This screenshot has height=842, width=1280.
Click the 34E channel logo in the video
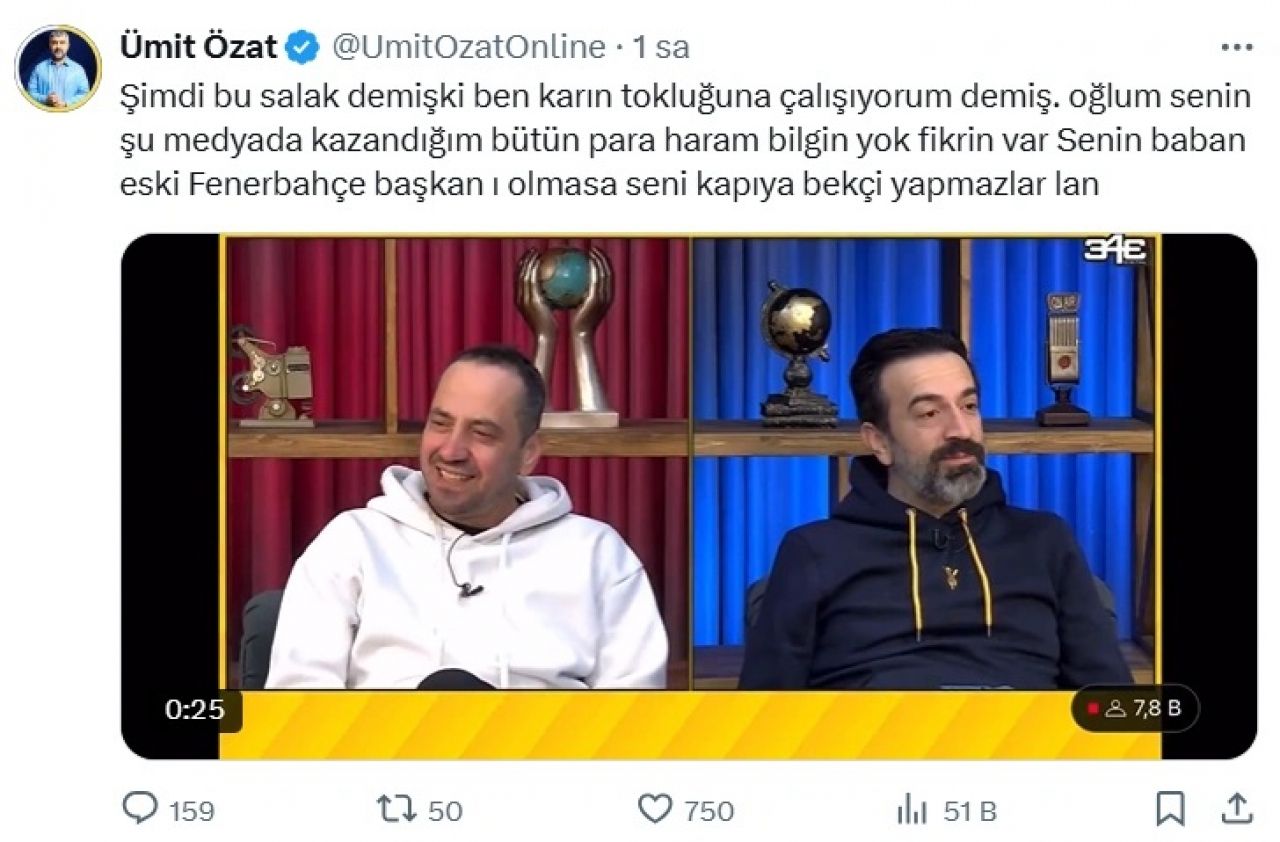[1115, 250]
